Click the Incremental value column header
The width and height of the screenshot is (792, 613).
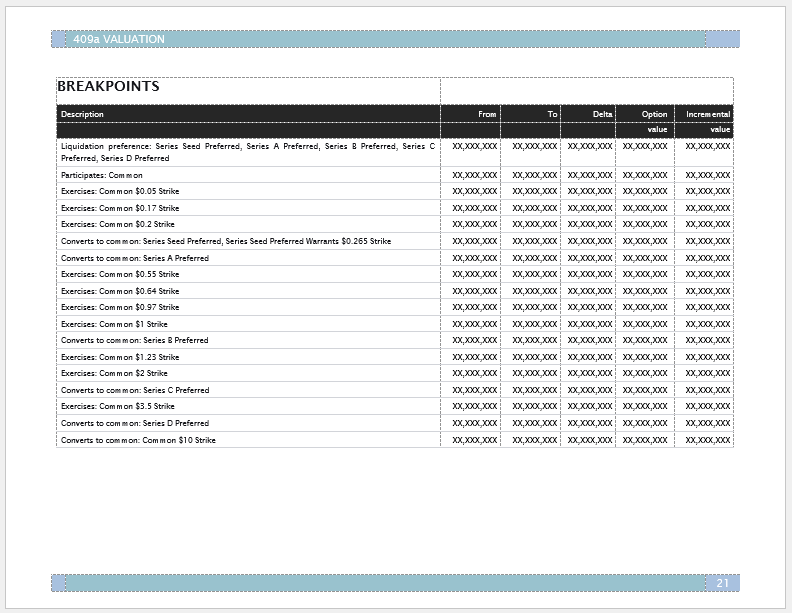[708, 121]
